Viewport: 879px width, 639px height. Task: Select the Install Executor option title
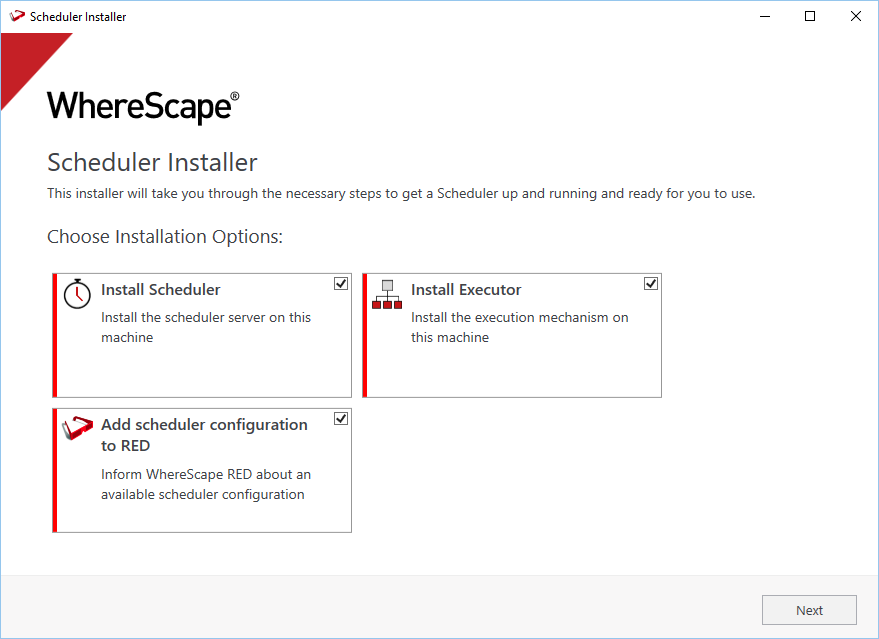pyautogui.click(x=466, y=290)
